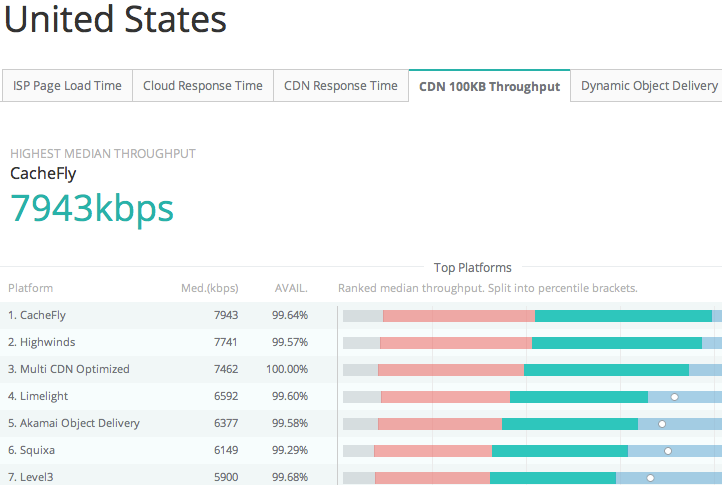The image size is (722, 485).
Task: Click the white circle marker on Akamai bar
Action: [x=662, y=424]
